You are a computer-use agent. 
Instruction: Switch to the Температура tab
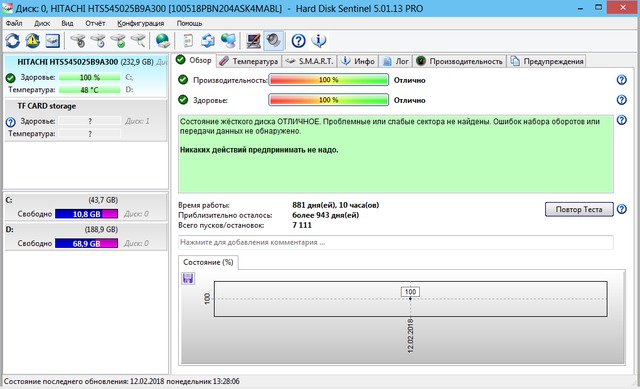249,61
